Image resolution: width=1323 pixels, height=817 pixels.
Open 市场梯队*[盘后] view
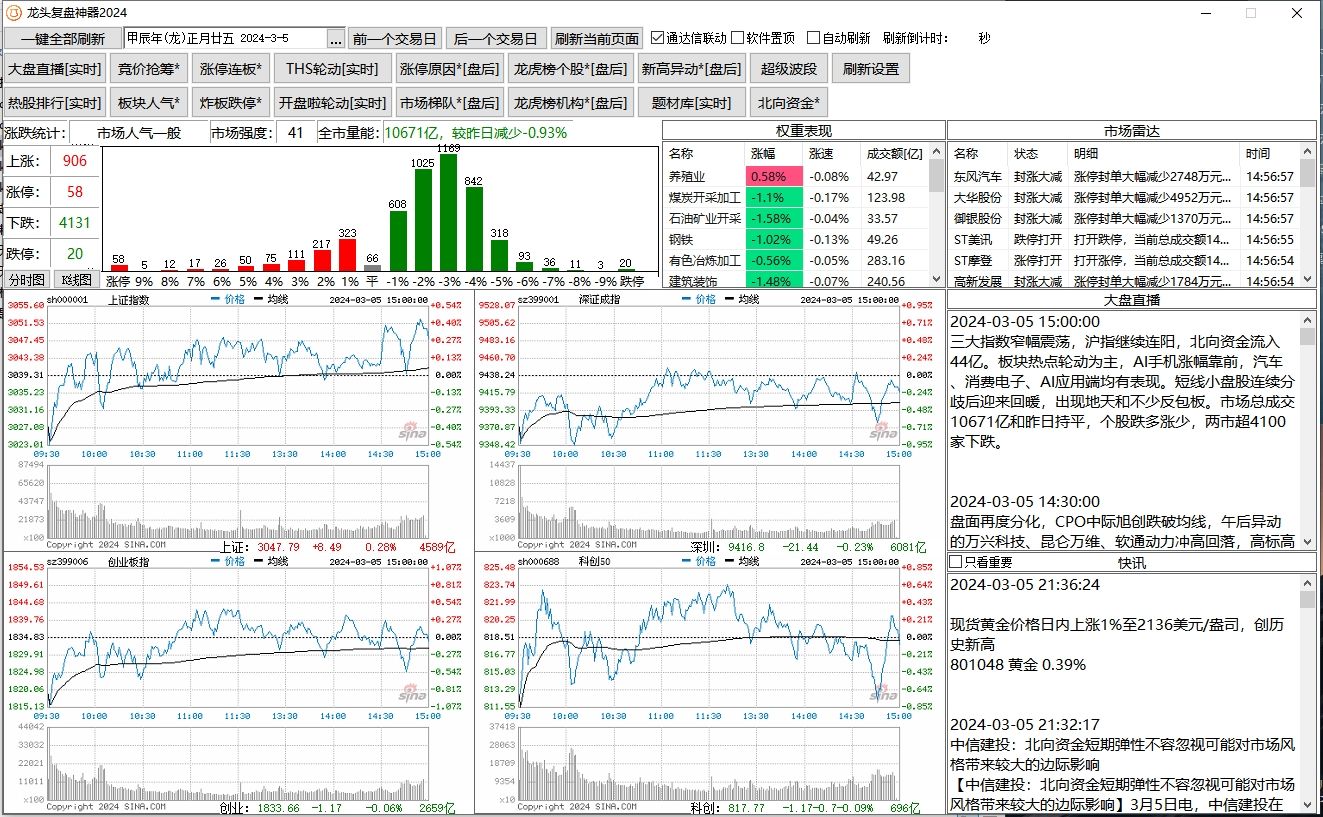coord(449,102)
